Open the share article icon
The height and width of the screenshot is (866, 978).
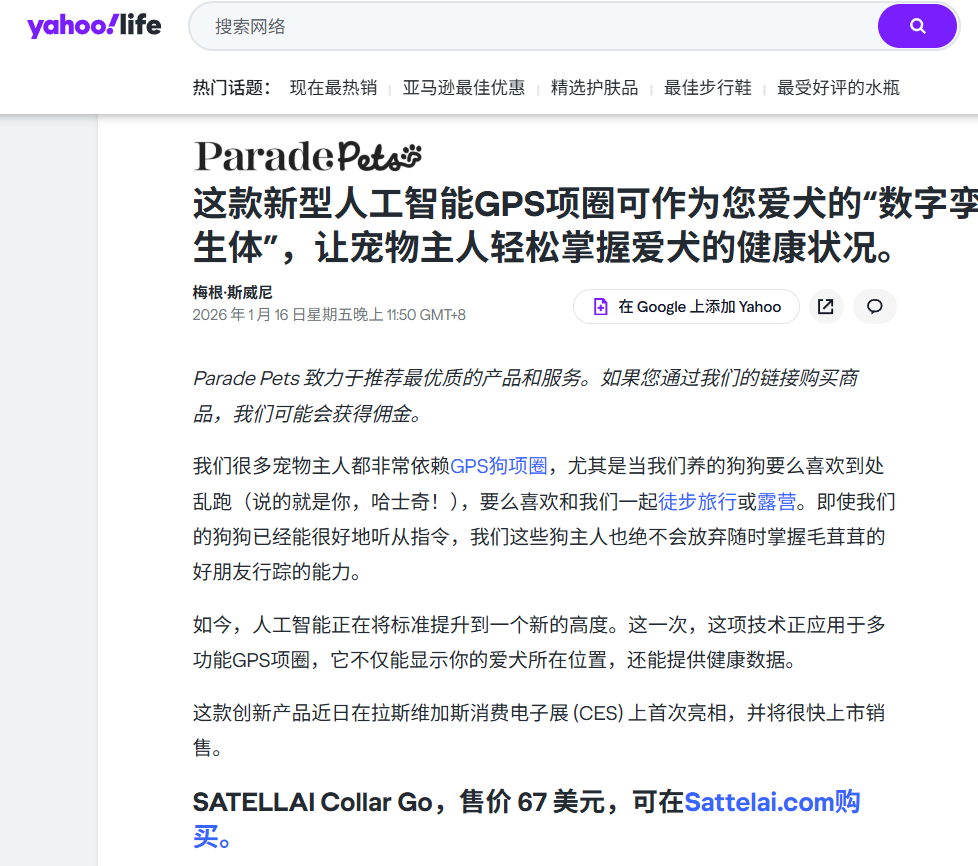pos(826,307)
